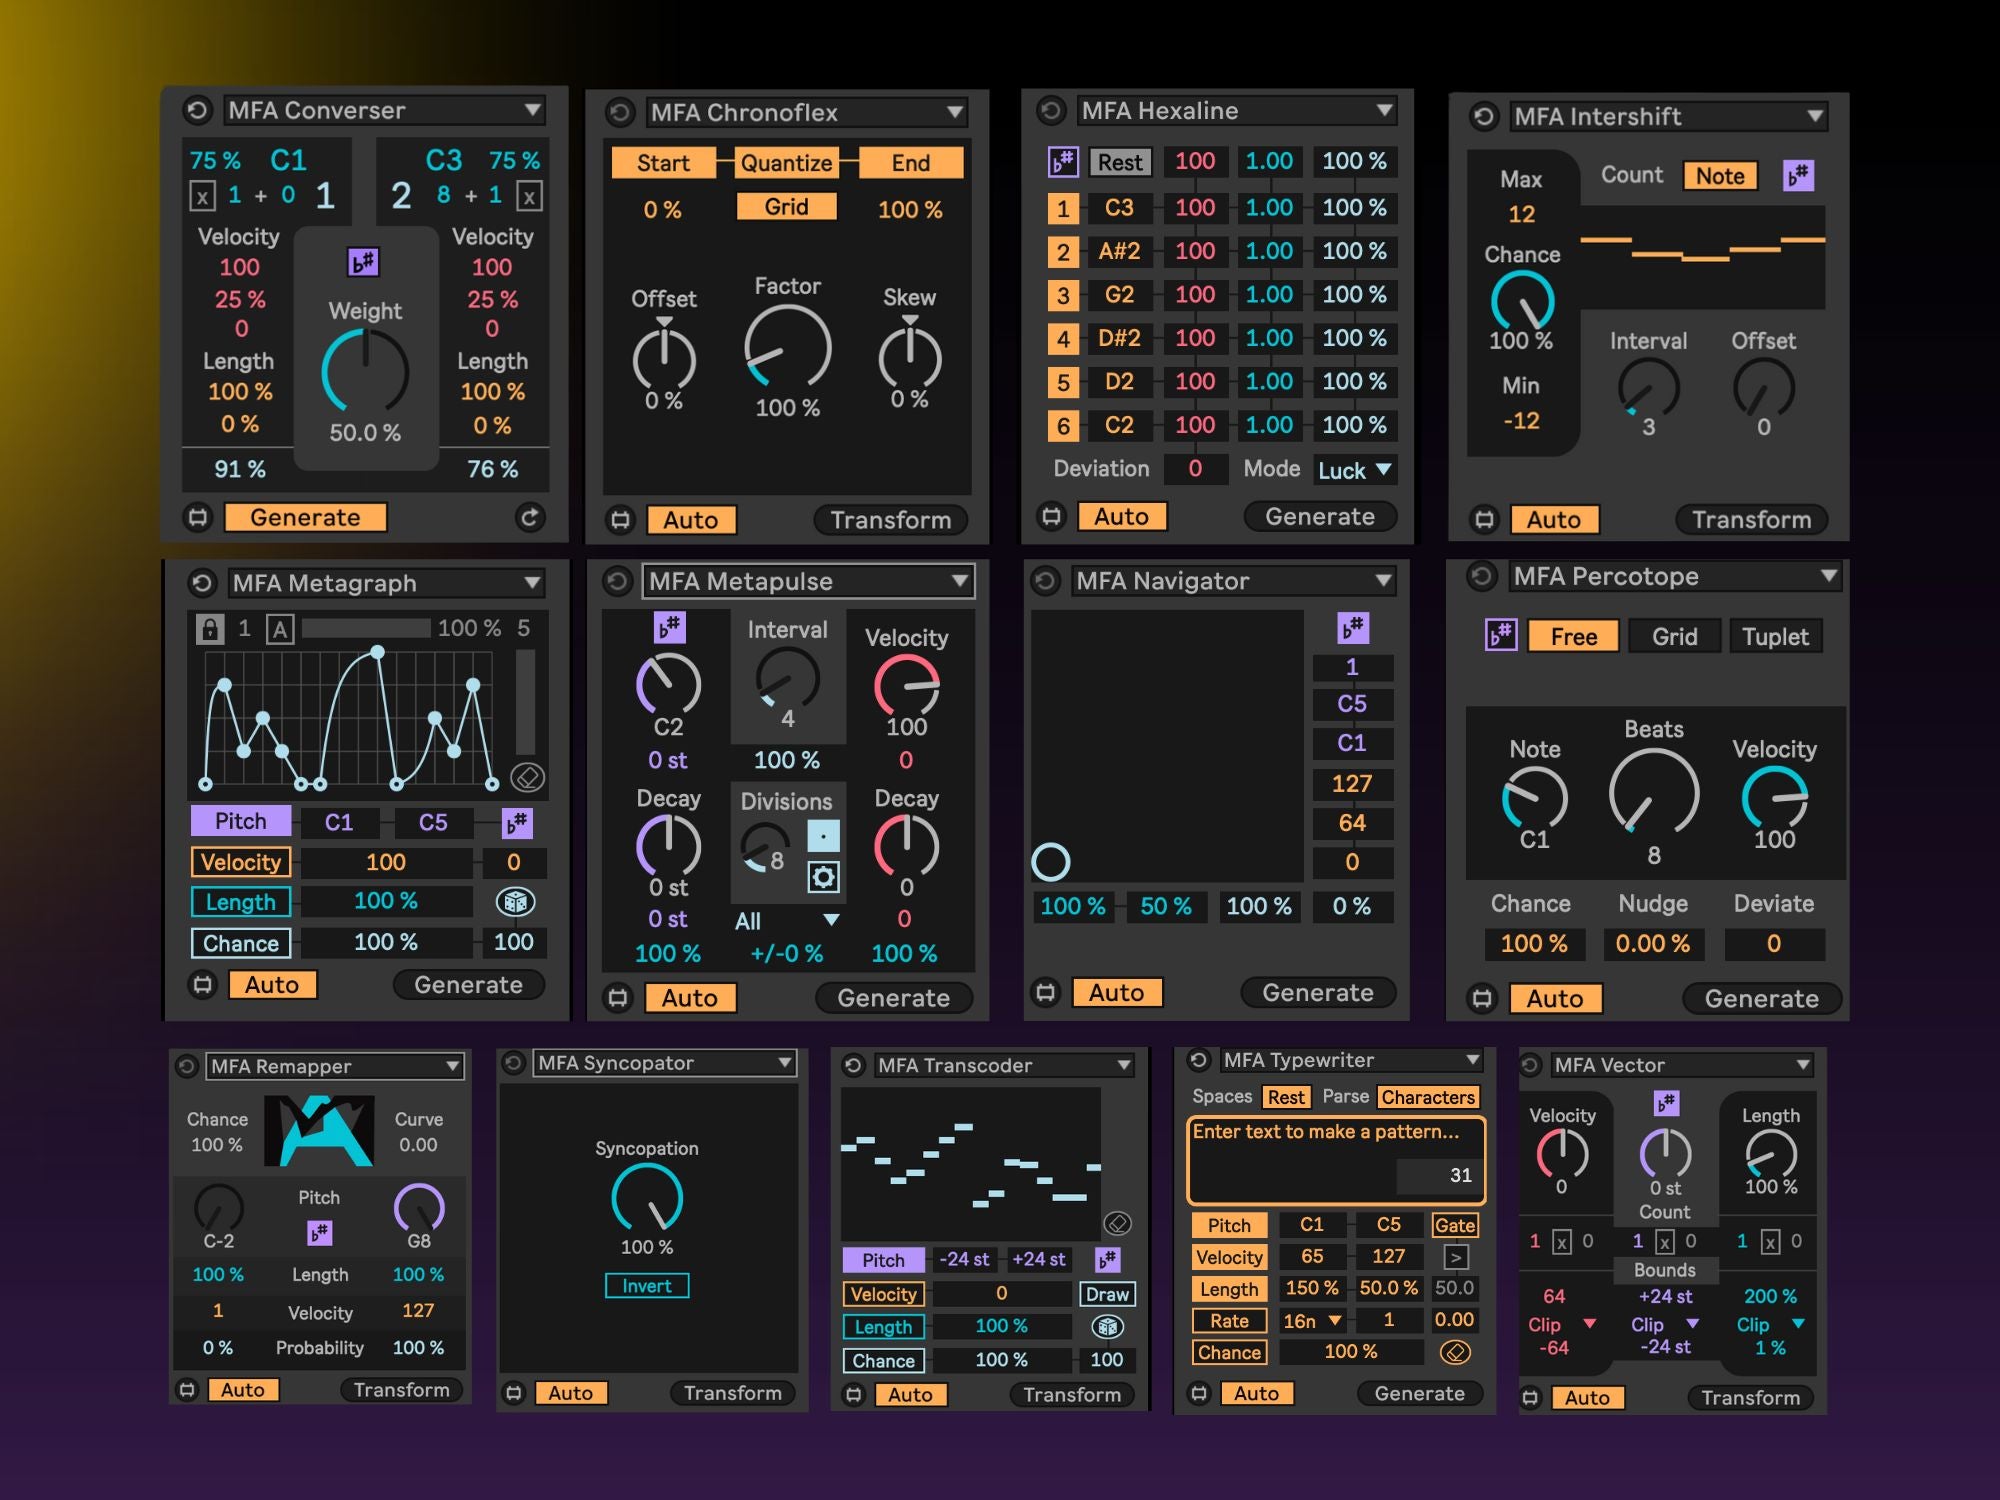
Task: Toggle the Invert button in MFA Syncopator
Action: pos(647,1286)
